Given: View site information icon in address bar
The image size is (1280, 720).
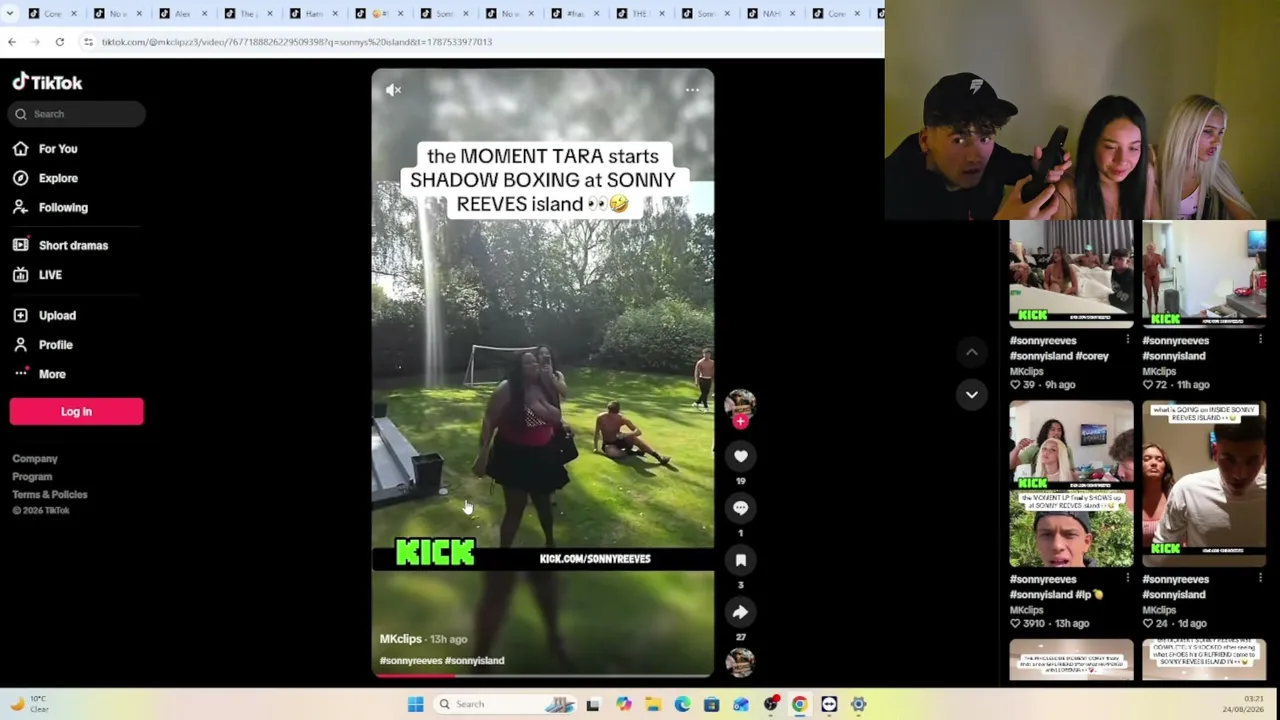Looking at the screenshot, I should (x=88, y=42).
